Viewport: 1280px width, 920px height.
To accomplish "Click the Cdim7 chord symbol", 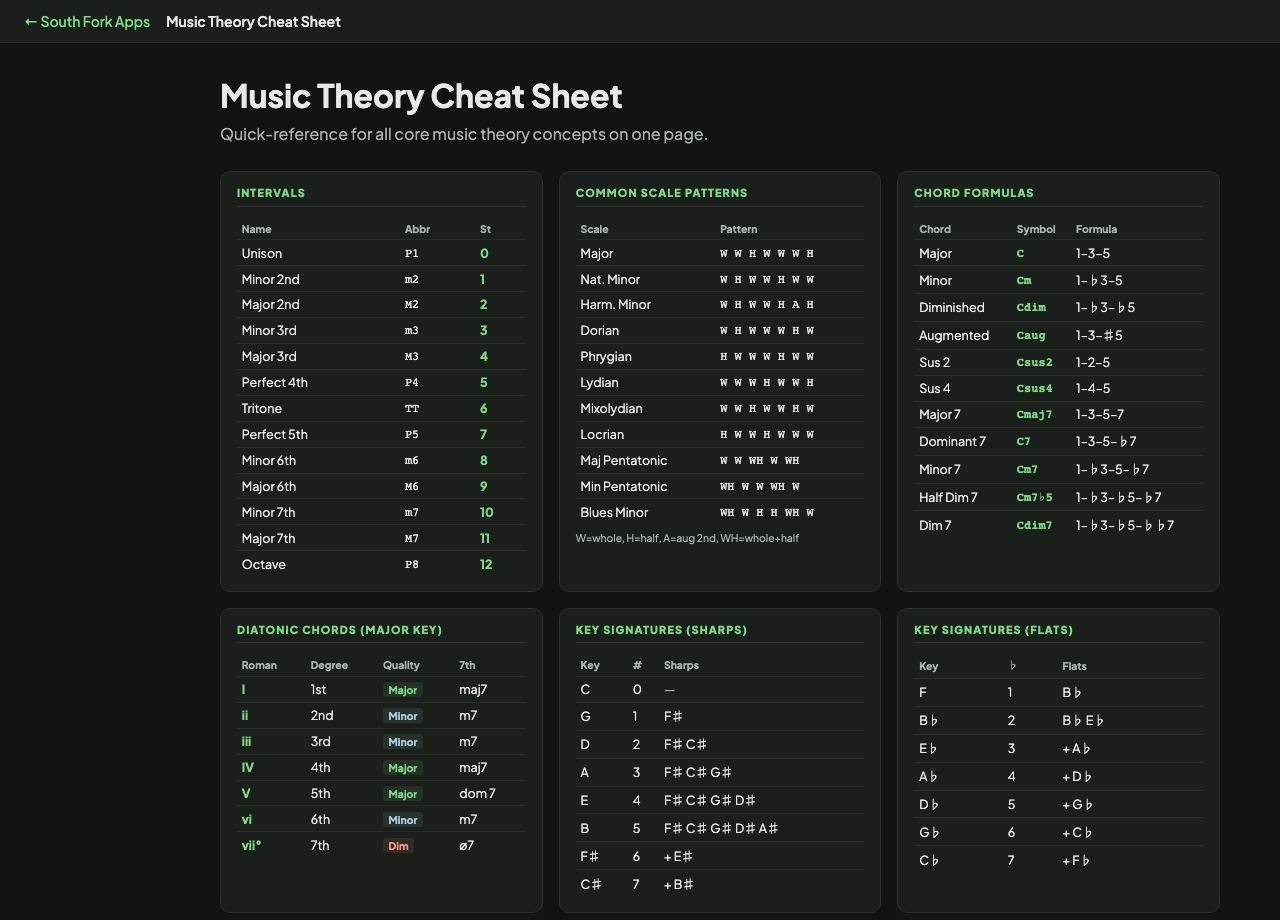I will (x=1034, y=525).
